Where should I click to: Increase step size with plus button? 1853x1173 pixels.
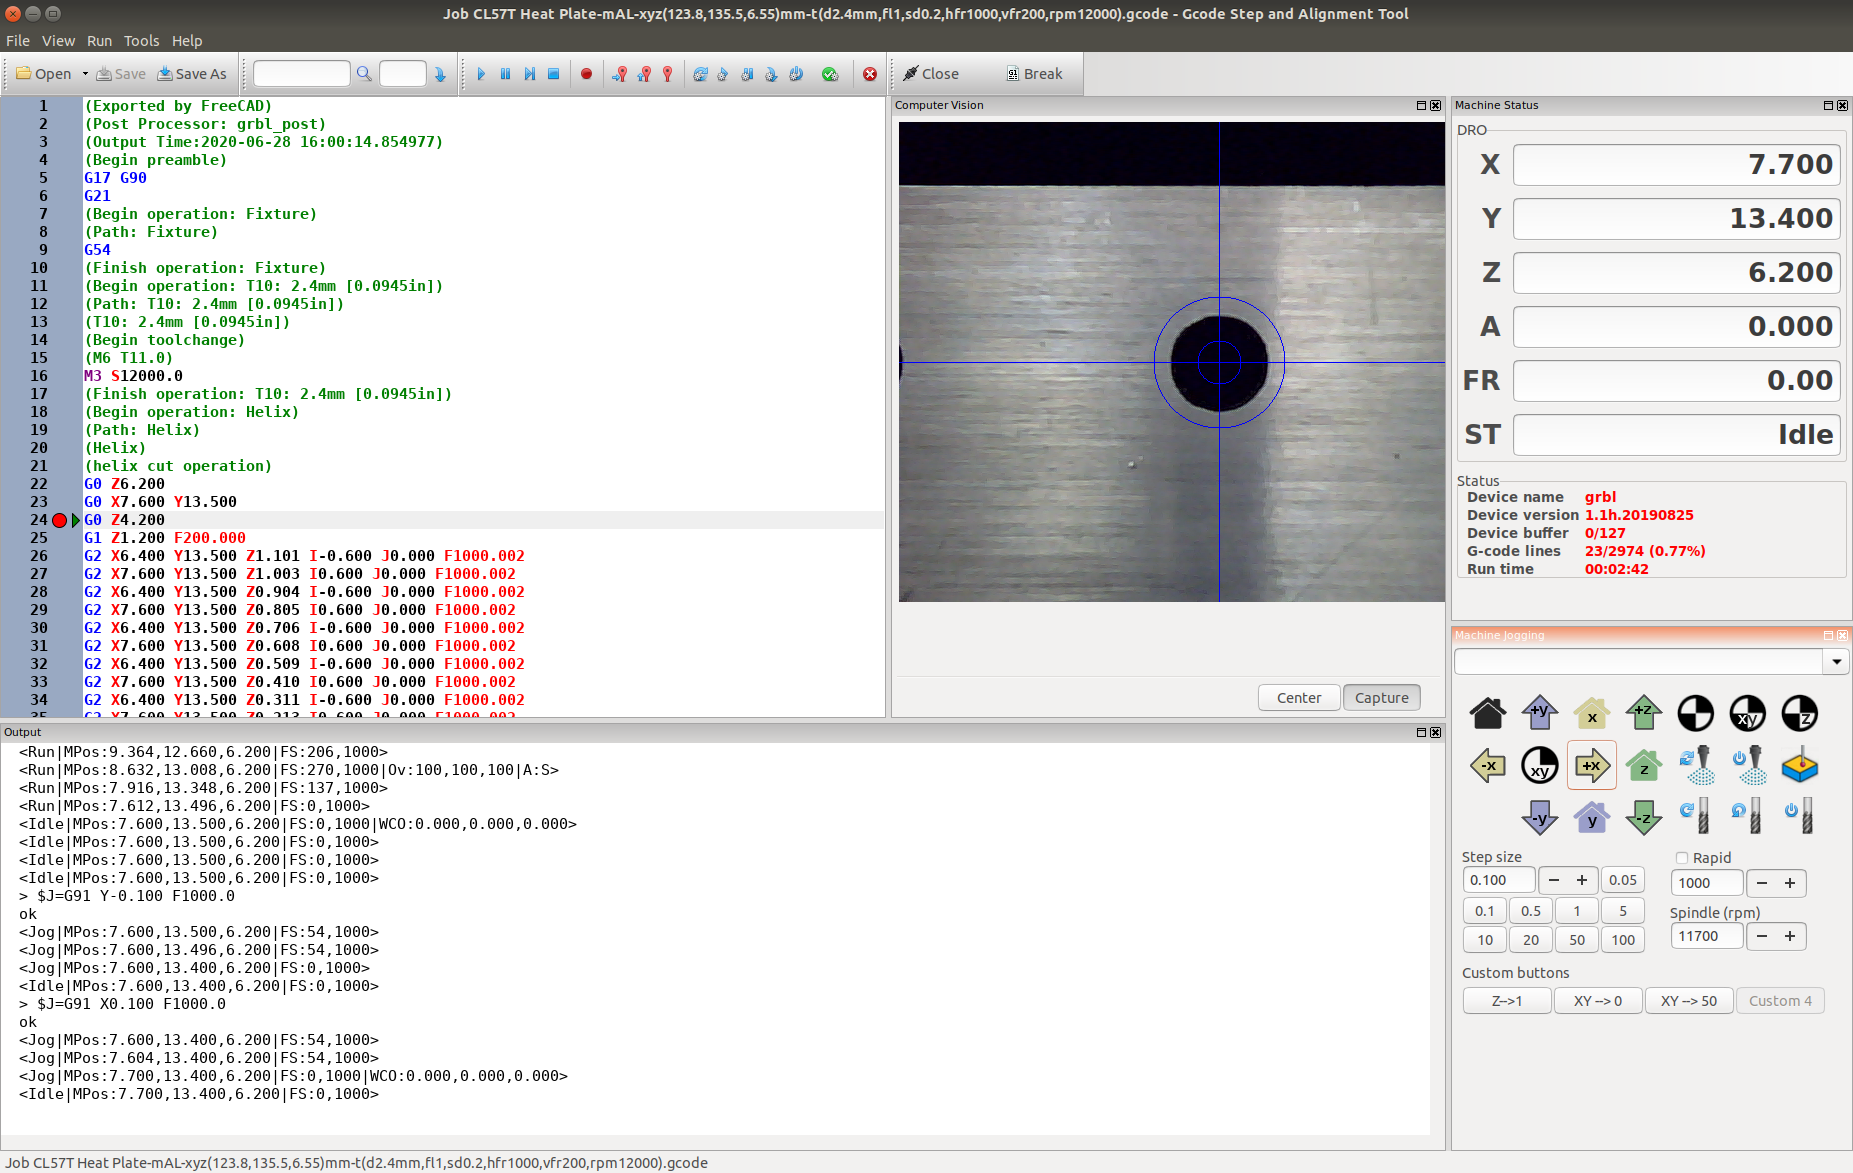click(x=1582, y=880)
